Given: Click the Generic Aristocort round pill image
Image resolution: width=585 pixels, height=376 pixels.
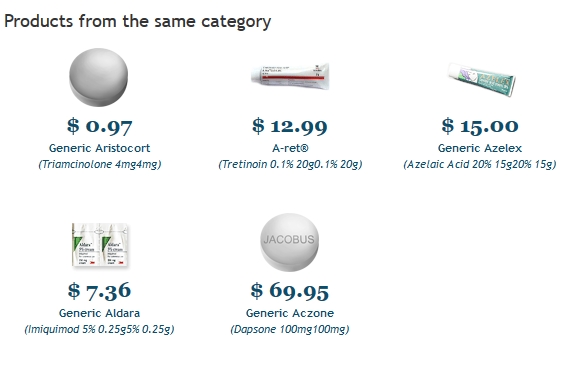Looking at the screenshot, I should (98, 77).
